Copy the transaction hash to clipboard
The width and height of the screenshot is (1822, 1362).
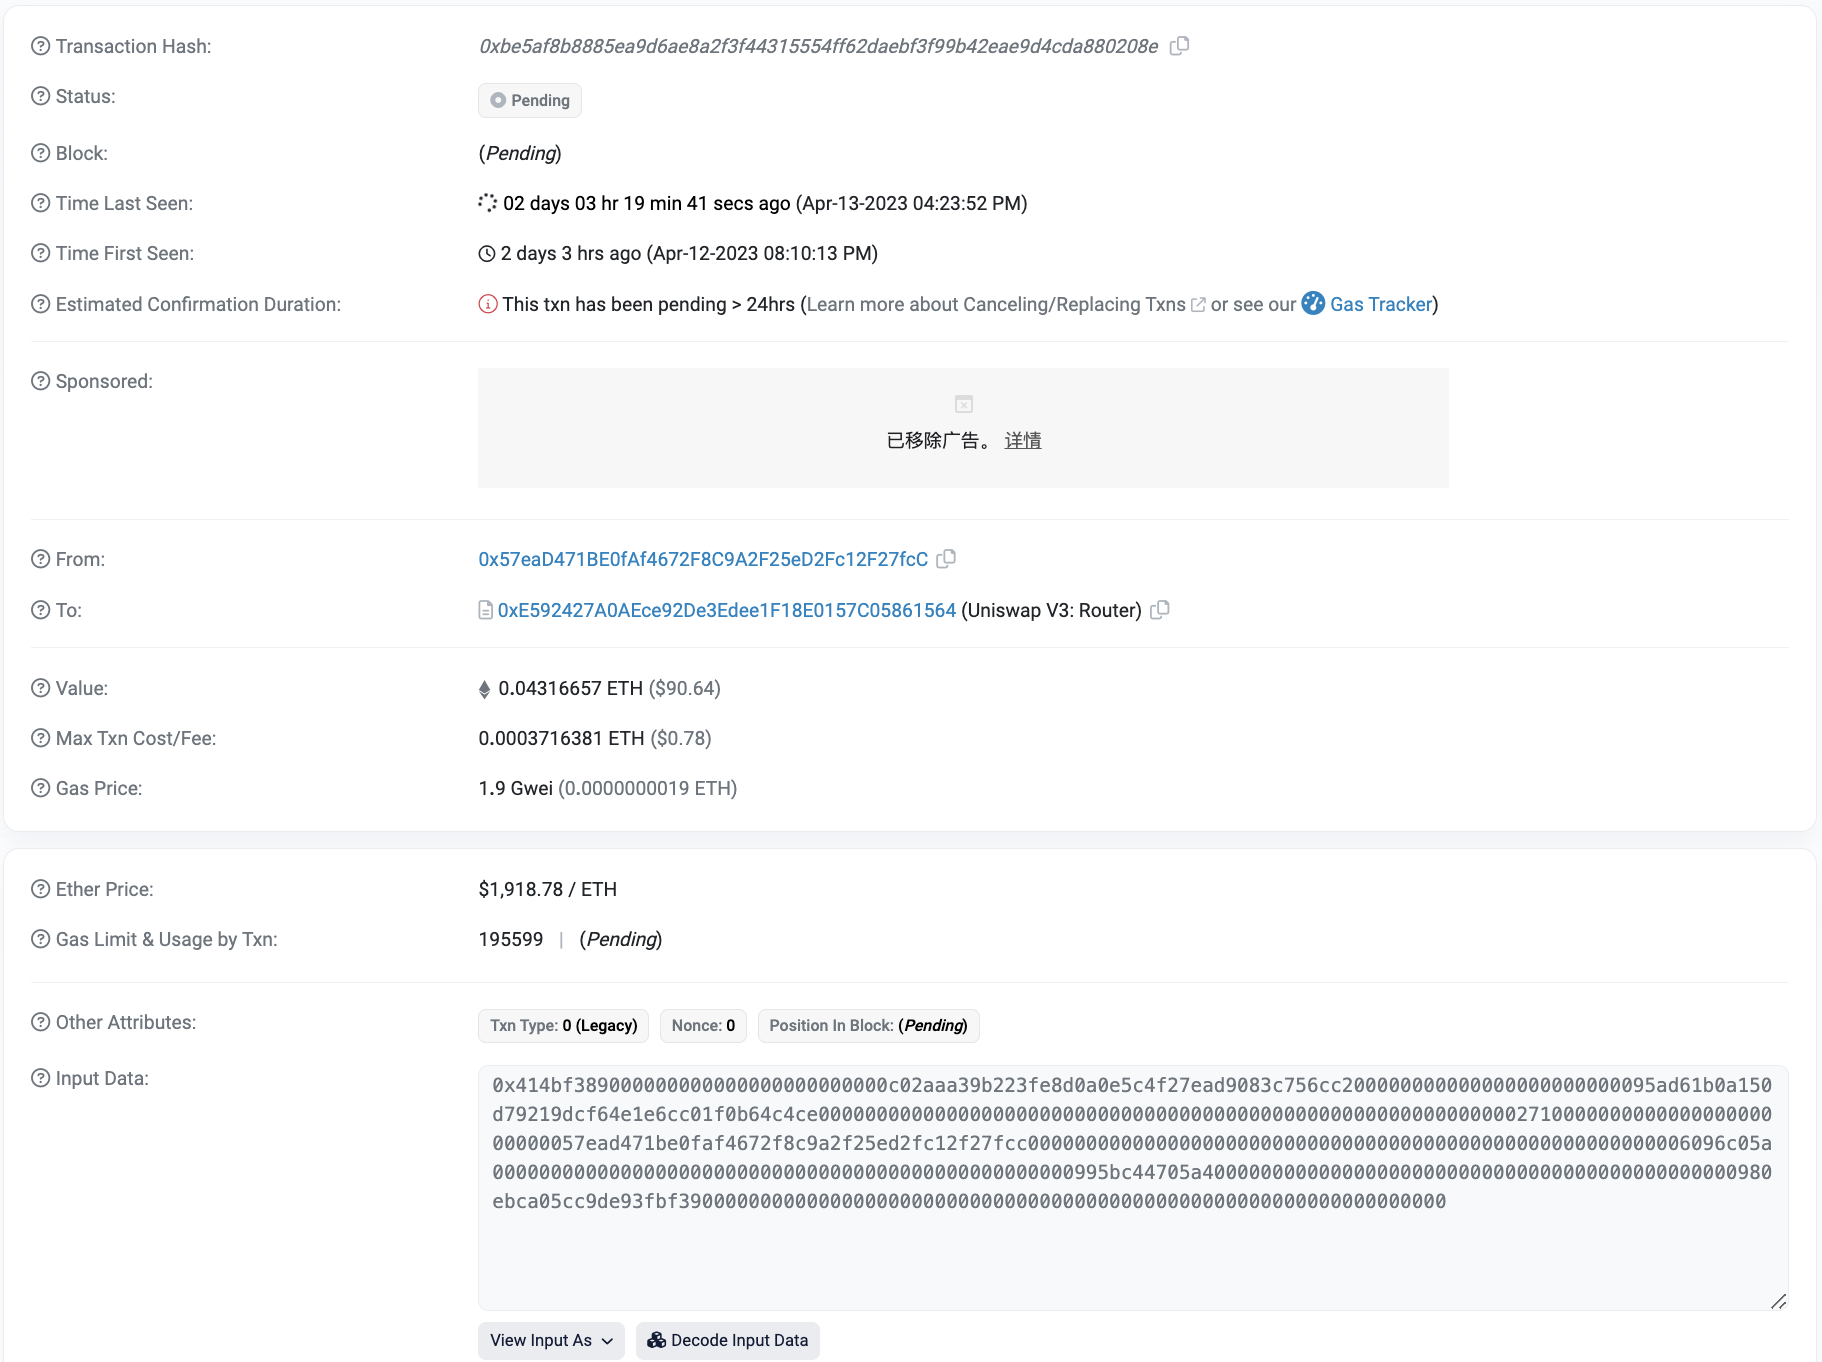coord(1180,46)
